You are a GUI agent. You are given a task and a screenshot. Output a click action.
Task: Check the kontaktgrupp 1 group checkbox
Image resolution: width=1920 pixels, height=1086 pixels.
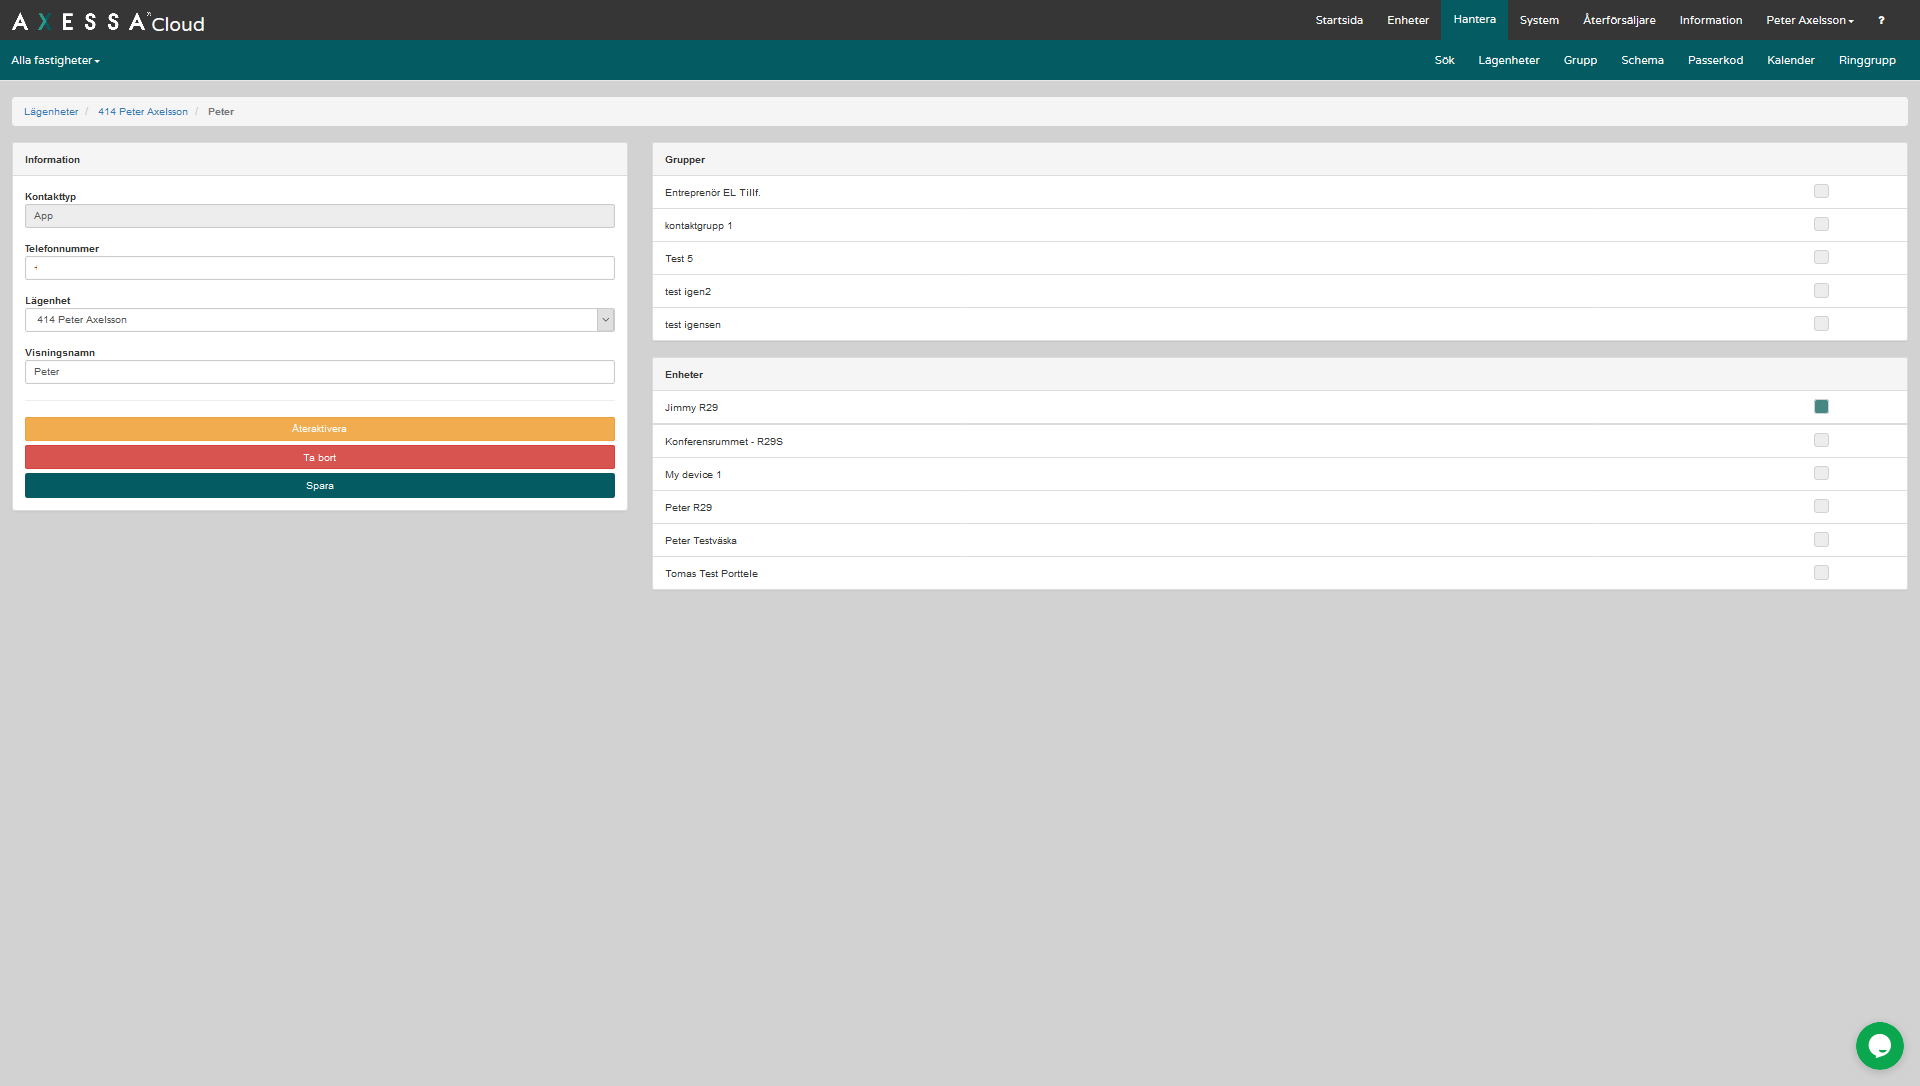(x=1821, y=225)
